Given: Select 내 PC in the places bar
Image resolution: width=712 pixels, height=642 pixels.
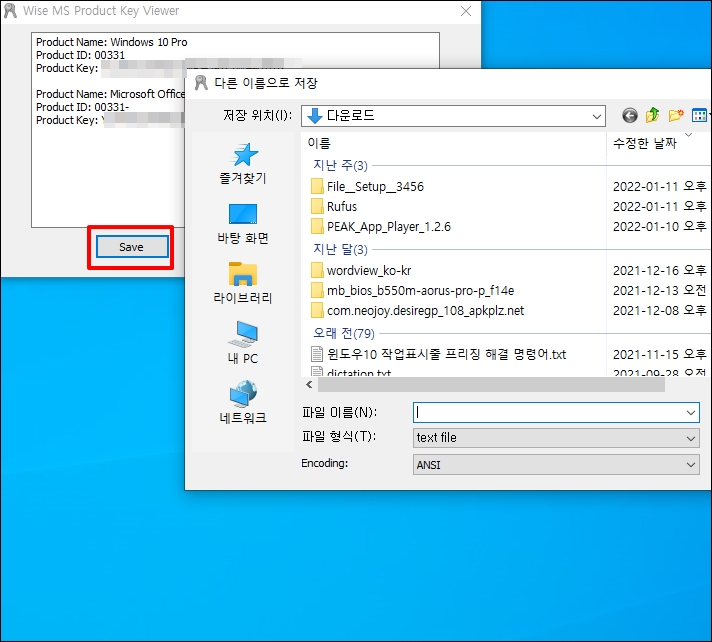Looking at the screenshot, I should [243, 343].
